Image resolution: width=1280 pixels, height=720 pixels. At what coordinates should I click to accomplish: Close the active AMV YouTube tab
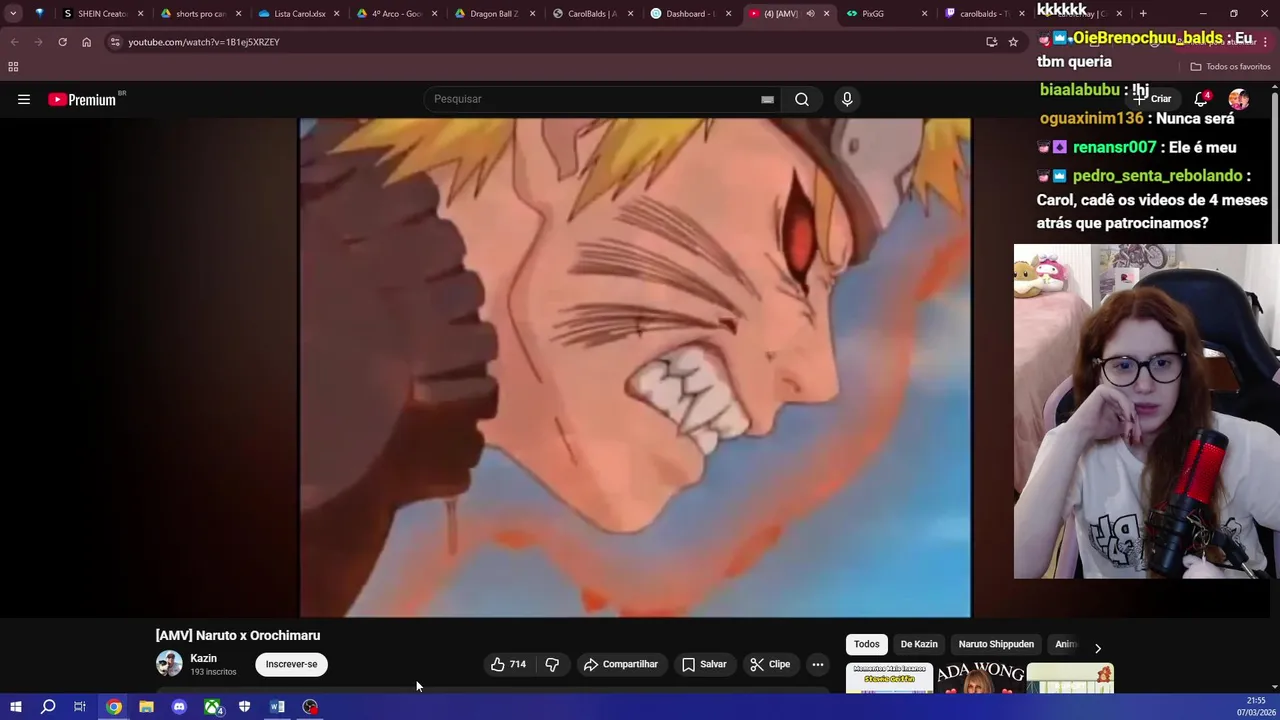pos(826,14)
